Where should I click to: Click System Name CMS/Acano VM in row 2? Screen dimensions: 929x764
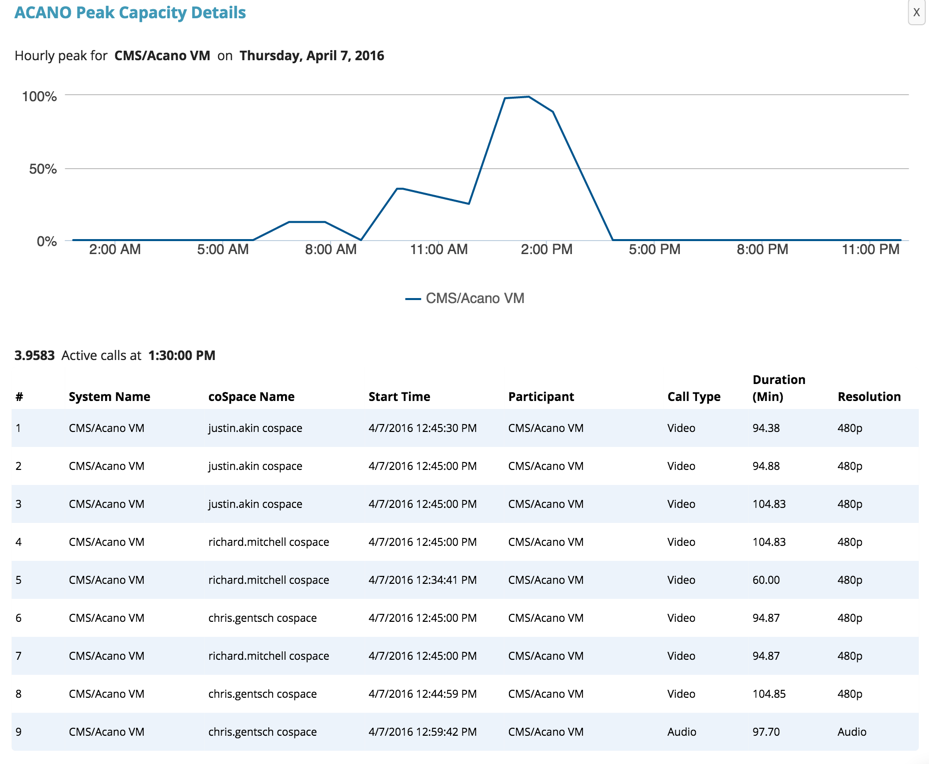pyautogui.click(x=107, y=466)
